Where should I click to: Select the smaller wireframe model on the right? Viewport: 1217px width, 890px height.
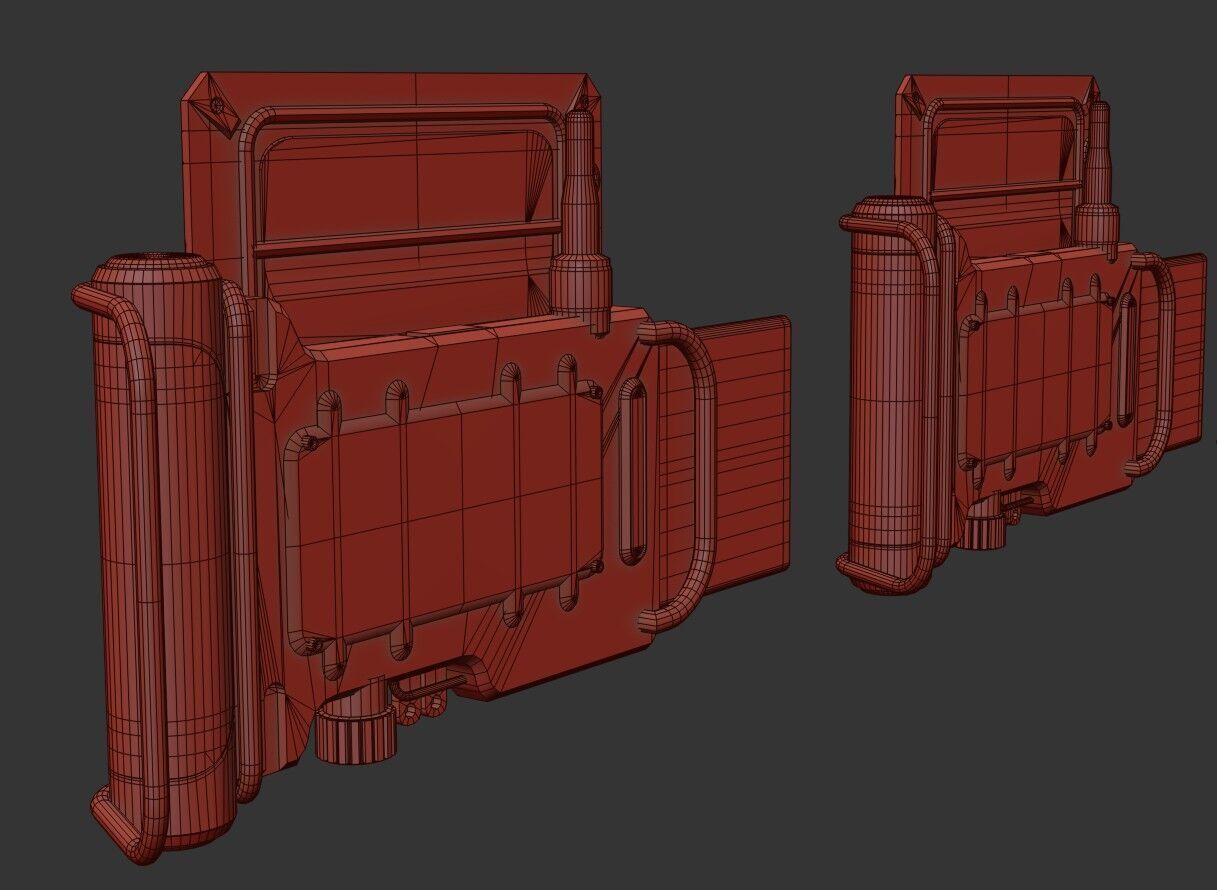(x=1022, y=333)
